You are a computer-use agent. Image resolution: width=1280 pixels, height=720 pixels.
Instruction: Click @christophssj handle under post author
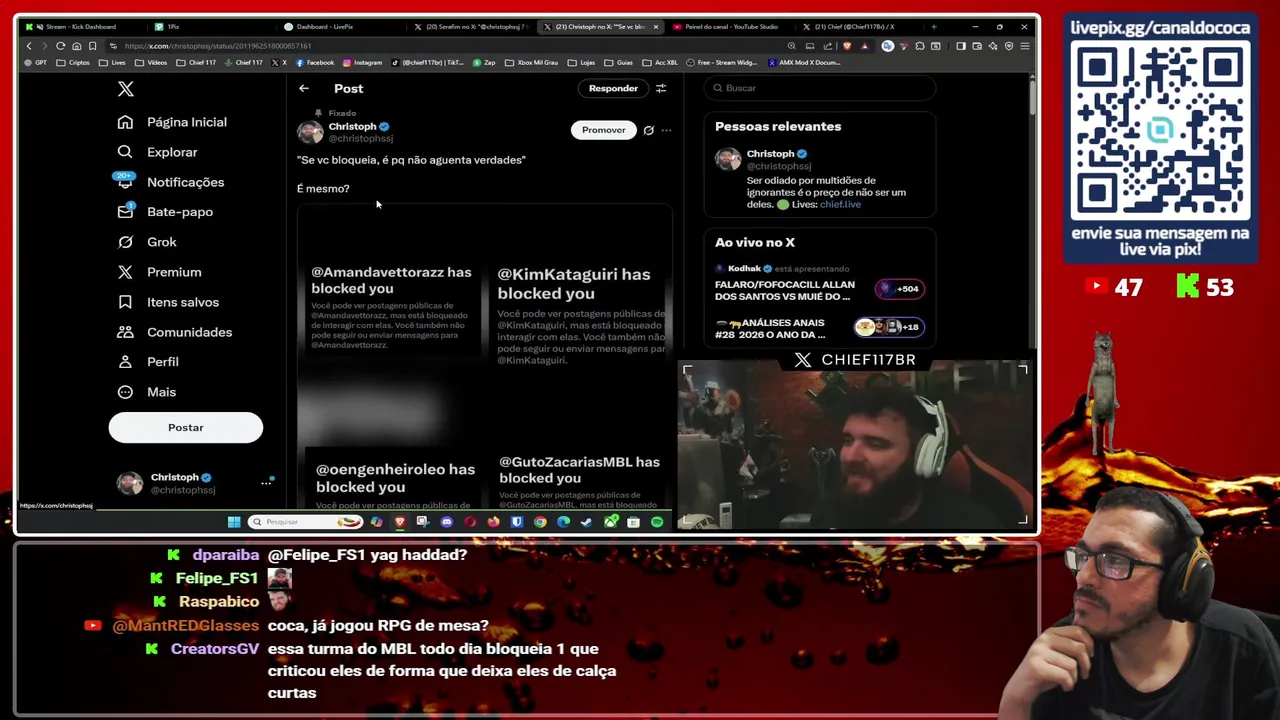coord(361,139)
